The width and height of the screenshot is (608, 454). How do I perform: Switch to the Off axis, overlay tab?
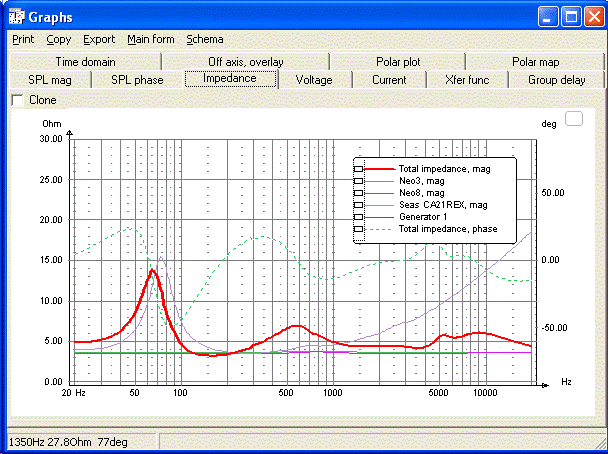246,62
